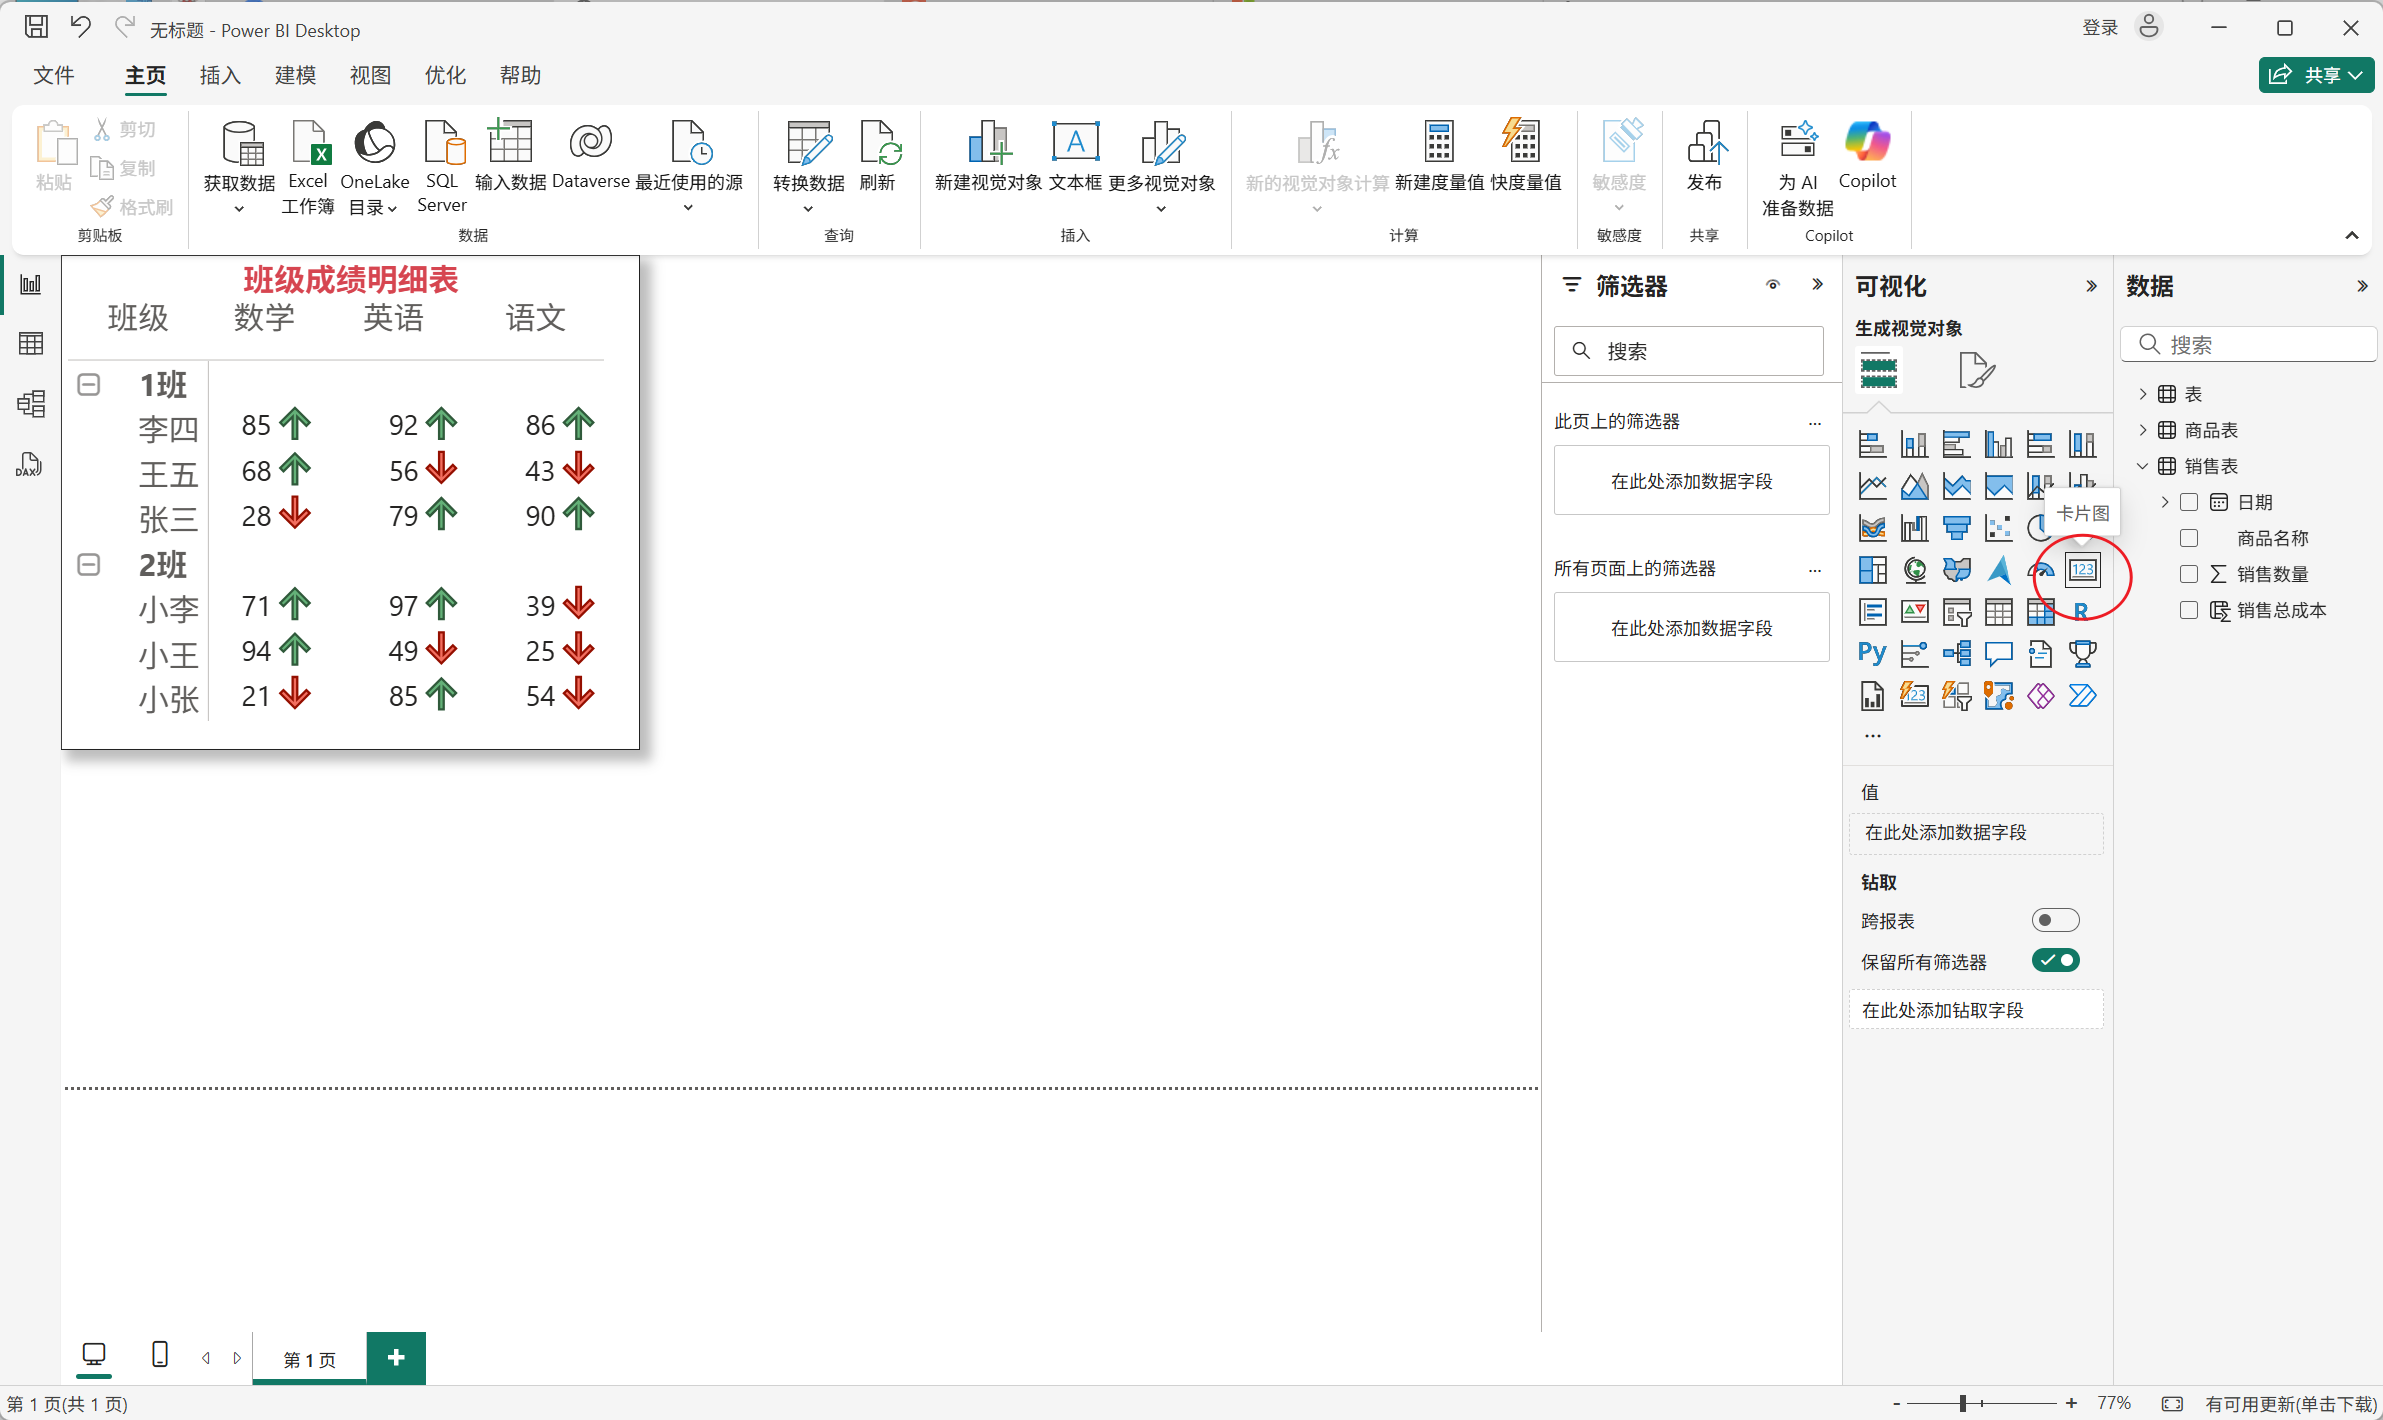Open DAX query view in sidebar

pos(29,465)
